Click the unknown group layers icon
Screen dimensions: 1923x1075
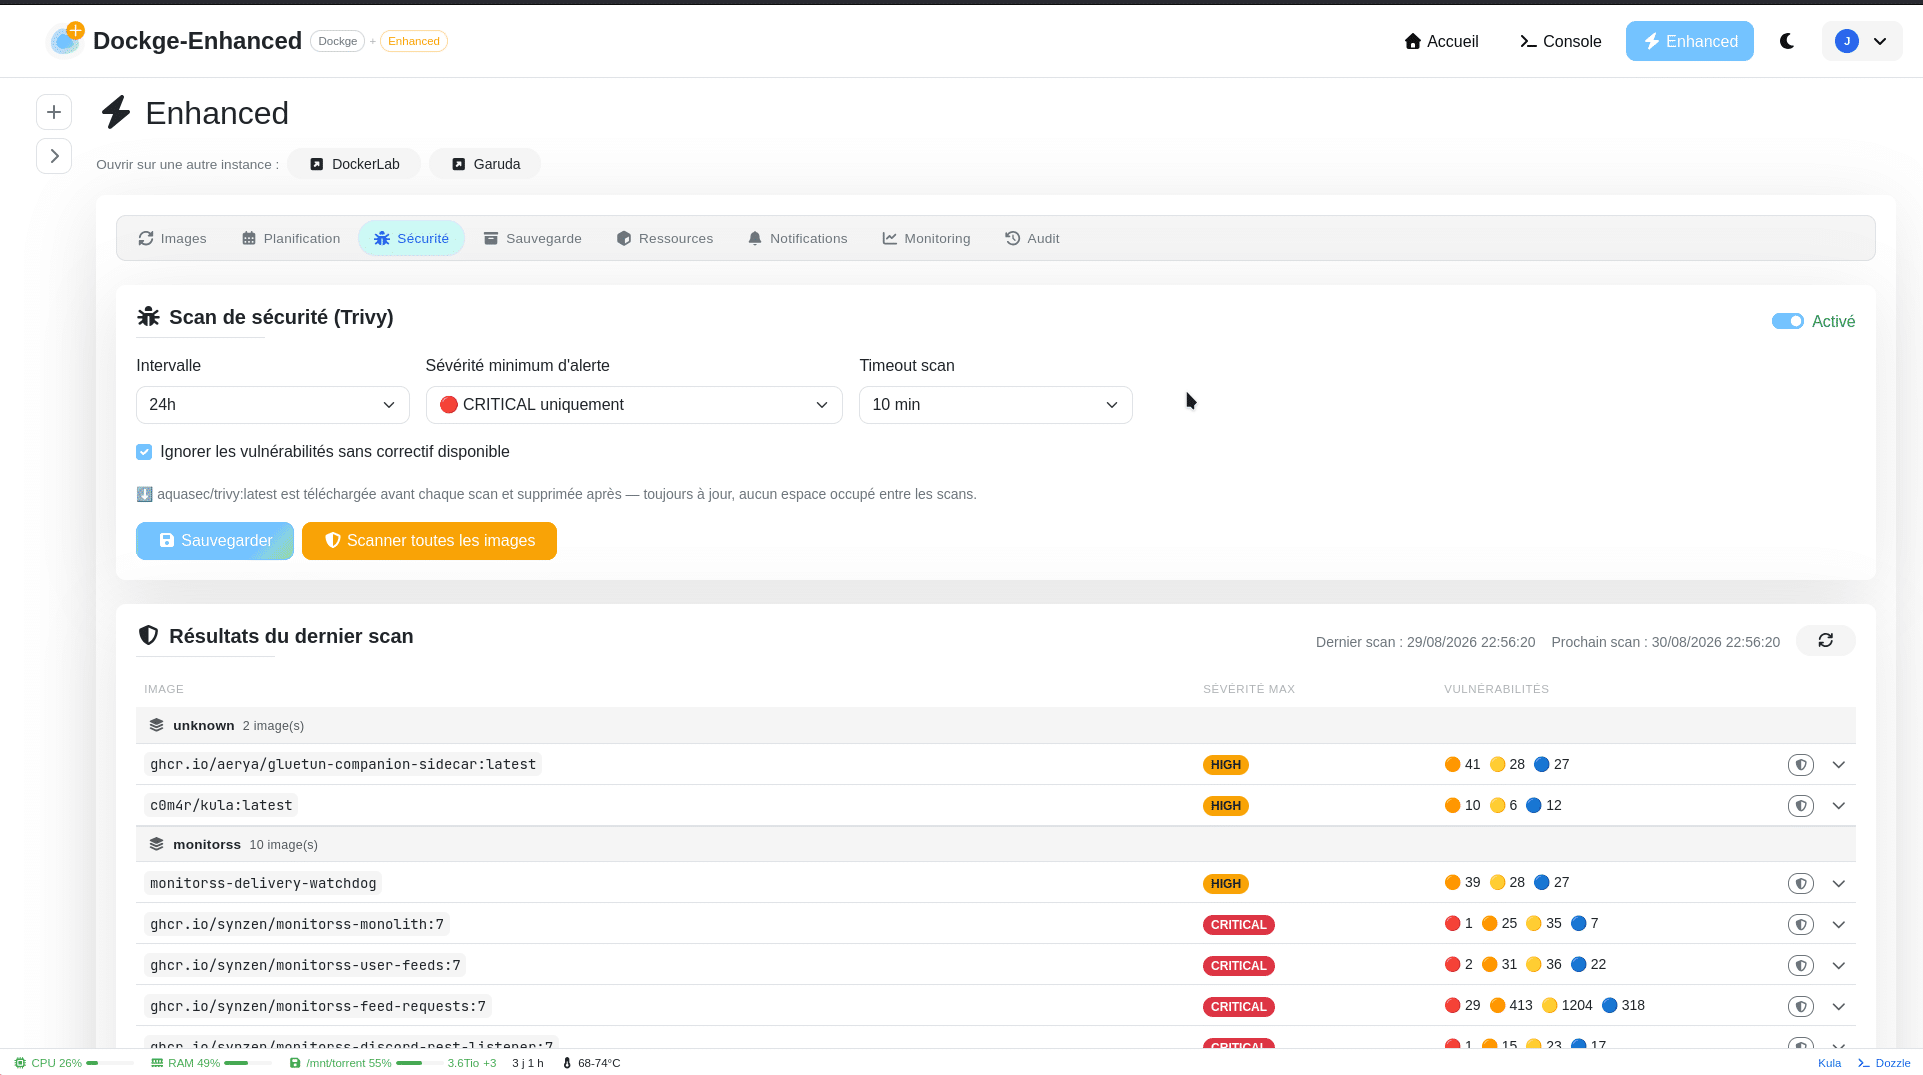(x=156, y=725)
